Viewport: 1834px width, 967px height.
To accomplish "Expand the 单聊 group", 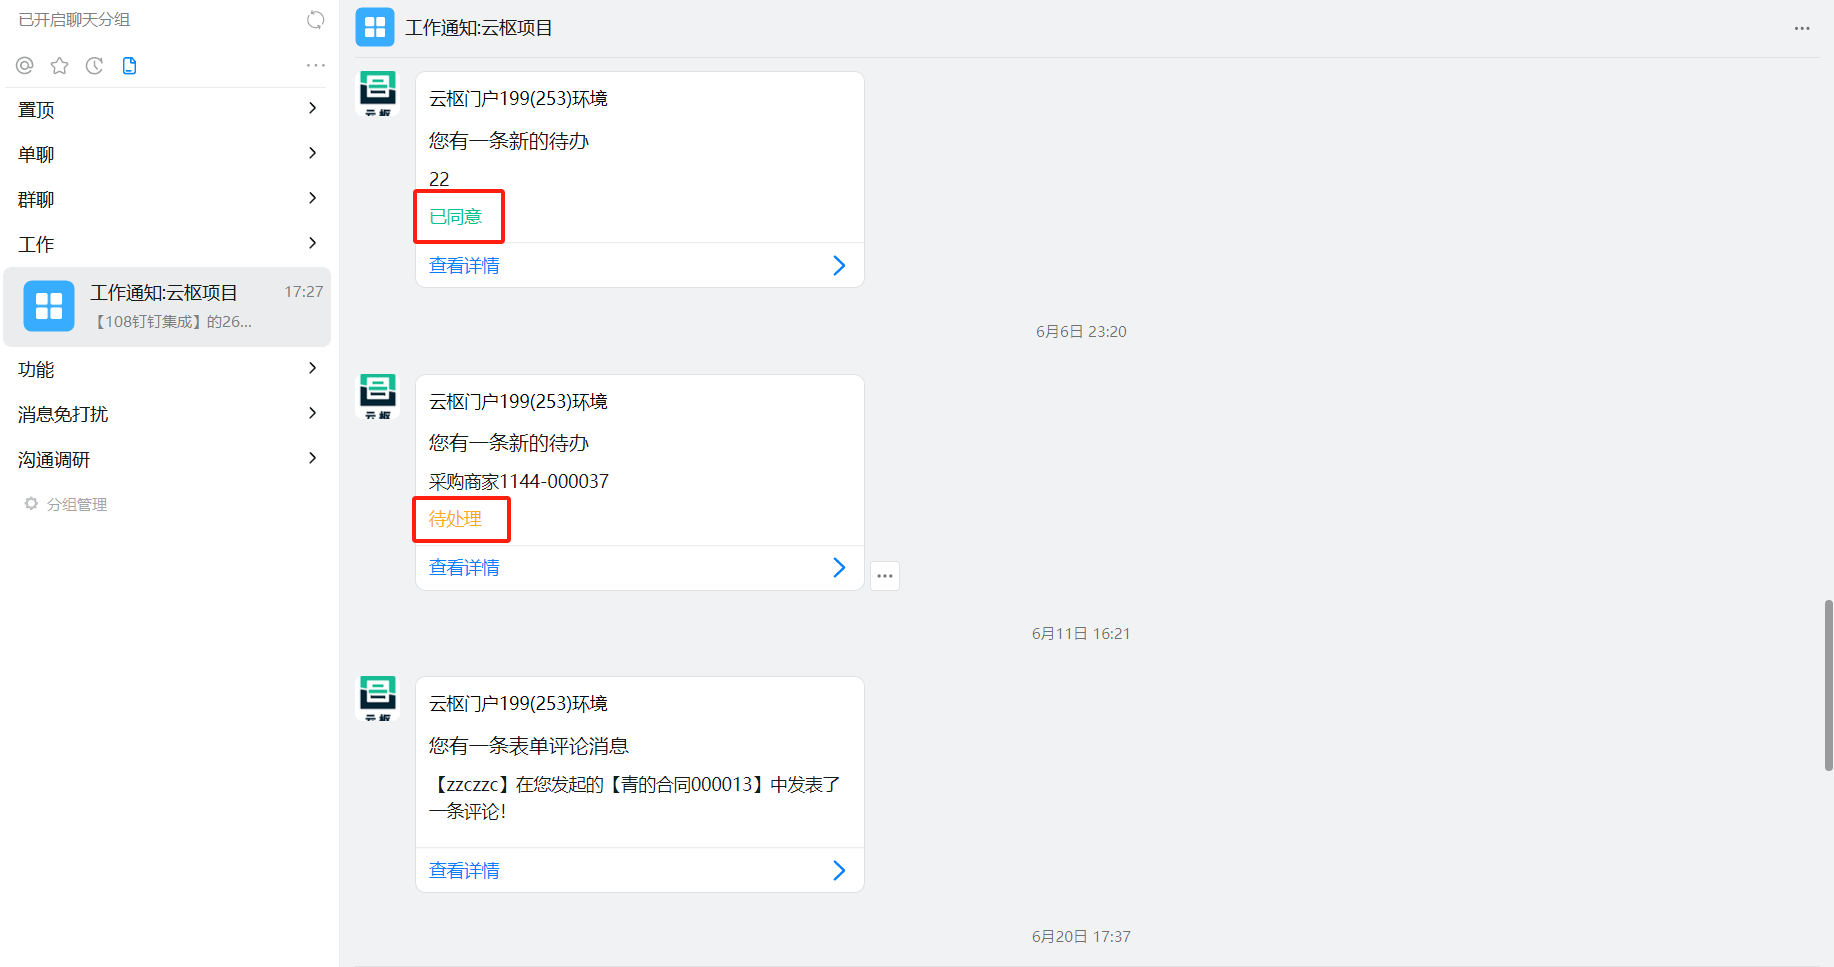I will pos(168,154).
